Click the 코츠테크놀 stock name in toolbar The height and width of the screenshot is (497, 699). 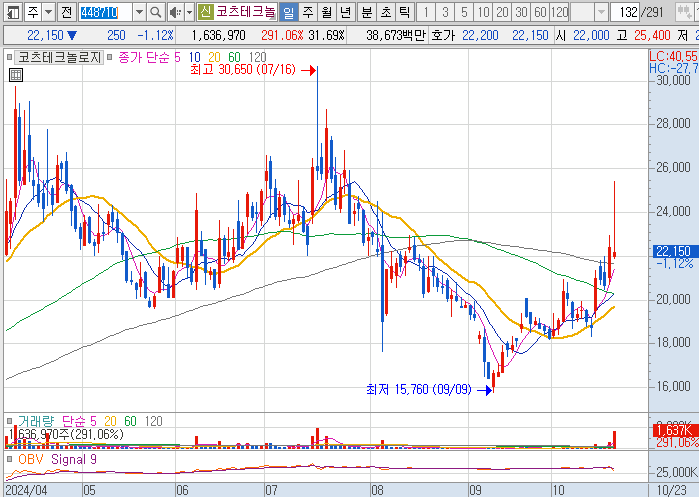click(245, 12)
